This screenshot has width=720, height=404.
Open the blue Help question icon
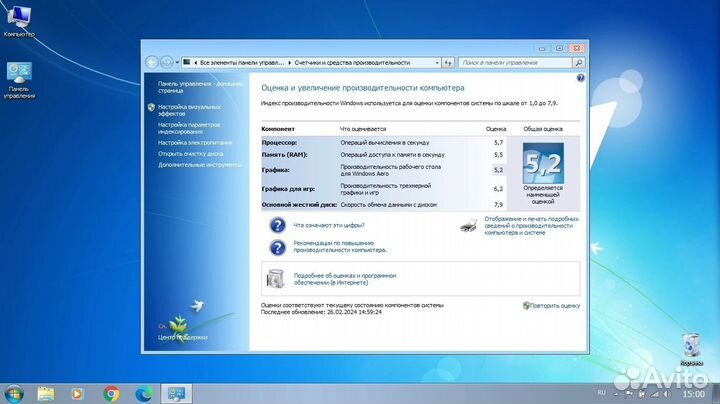click(580, 78)
